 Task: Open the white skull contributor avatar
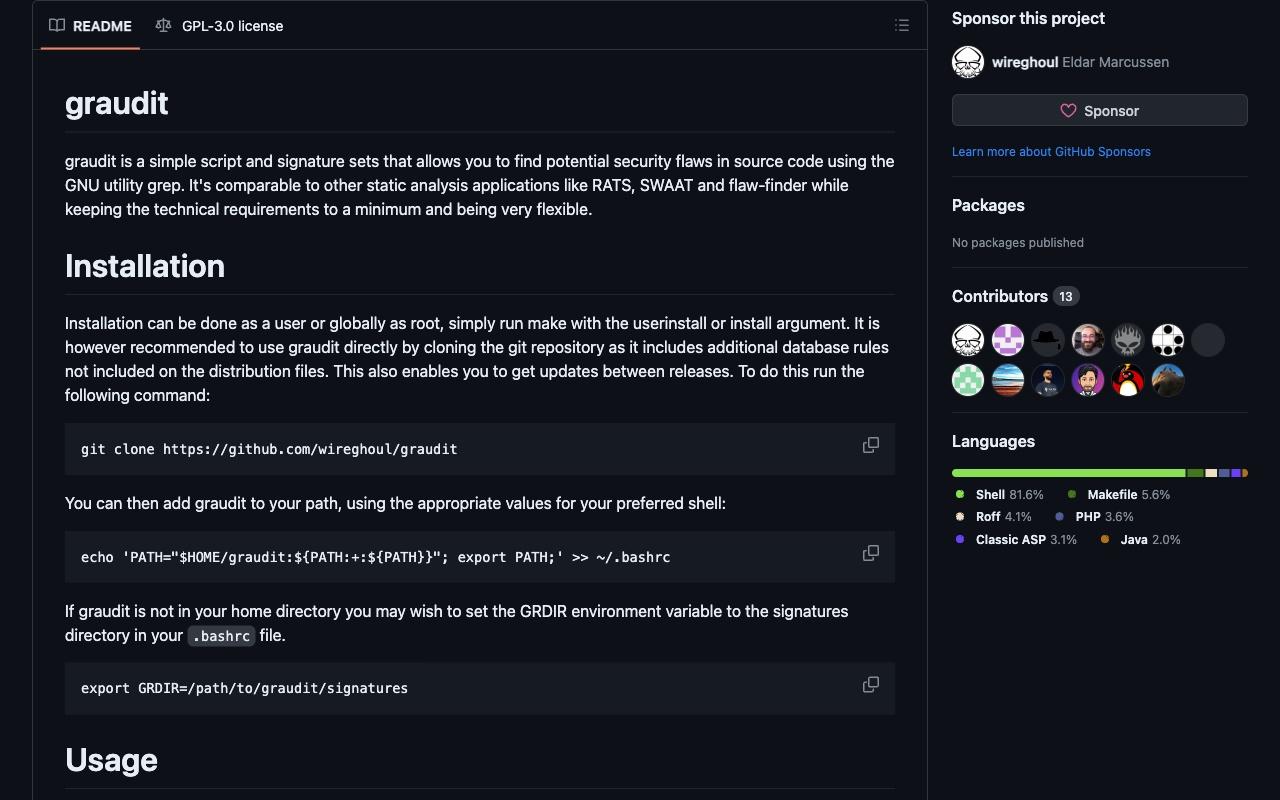[968, 340]
